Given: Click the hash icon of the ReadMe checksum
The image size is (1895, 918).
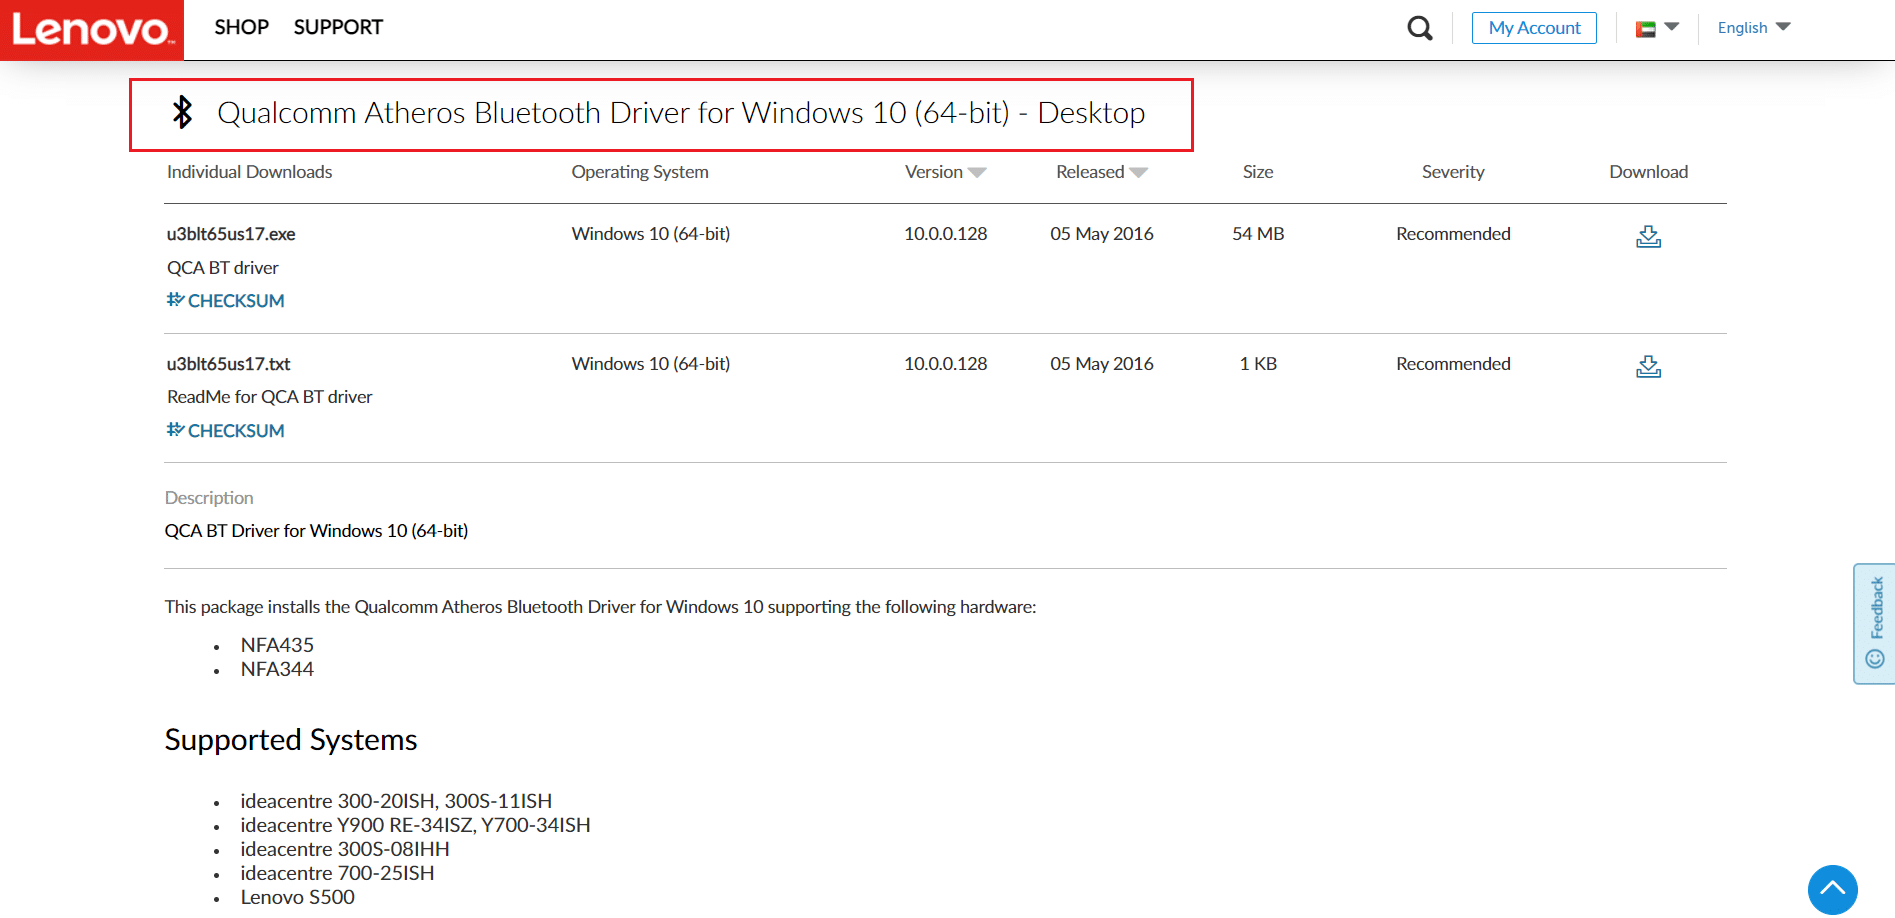Looking at the screenshot, I should click(x=175, y=430).
